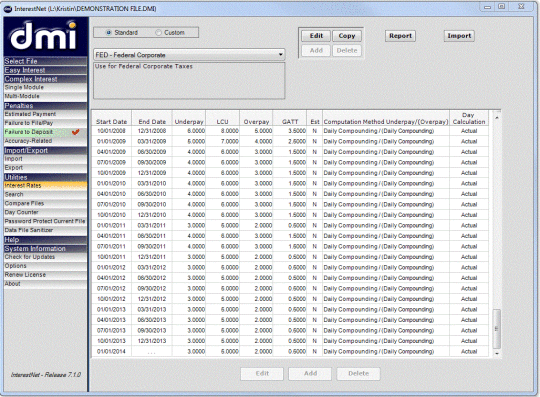Image resolution: width=540 pixels, height=397 pixels.
Task: Click the disabled top Add button
Action: pos(316,51)
